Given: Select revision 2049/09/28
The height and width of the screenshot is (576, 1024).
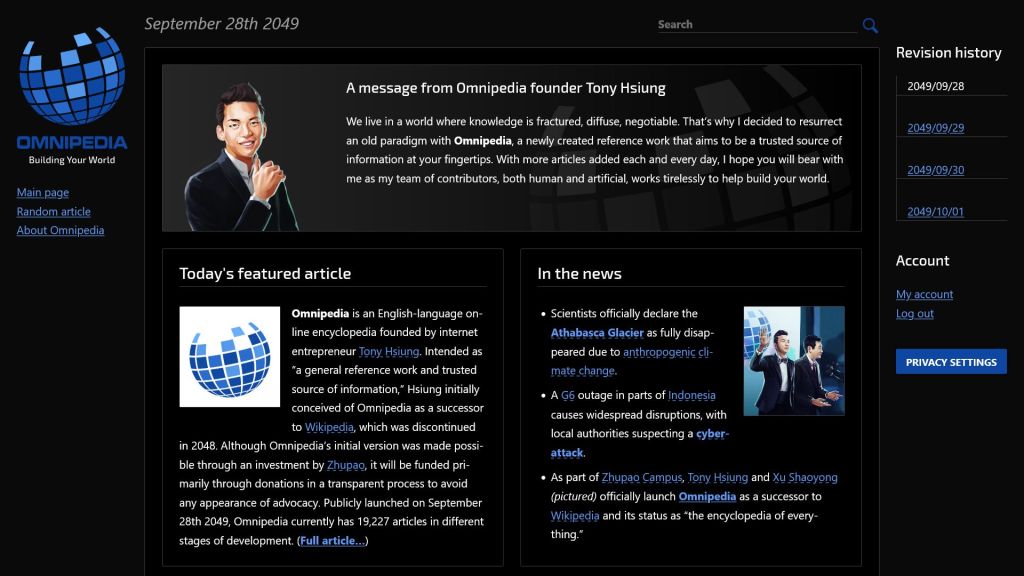Looking at the screenshot, I should pos(935,86).
